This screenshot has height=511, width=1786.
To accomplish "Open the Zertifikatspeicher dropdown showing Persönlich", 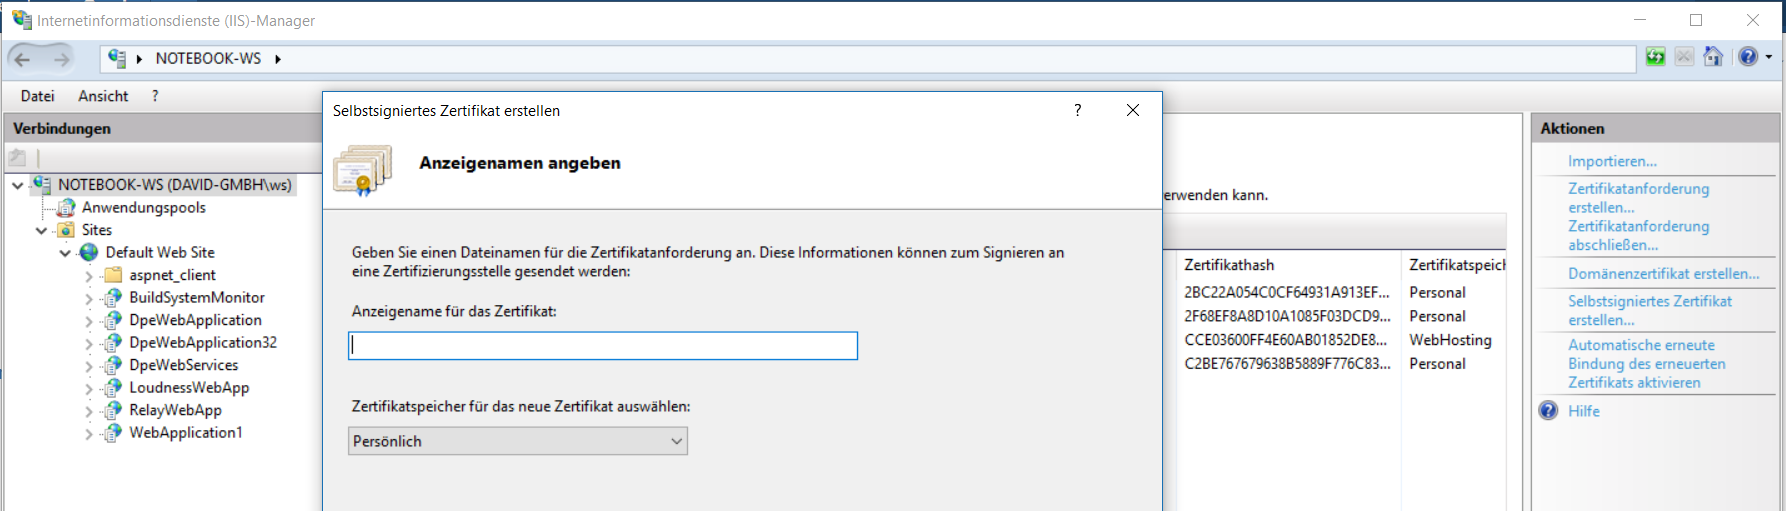I will point(518,441).
